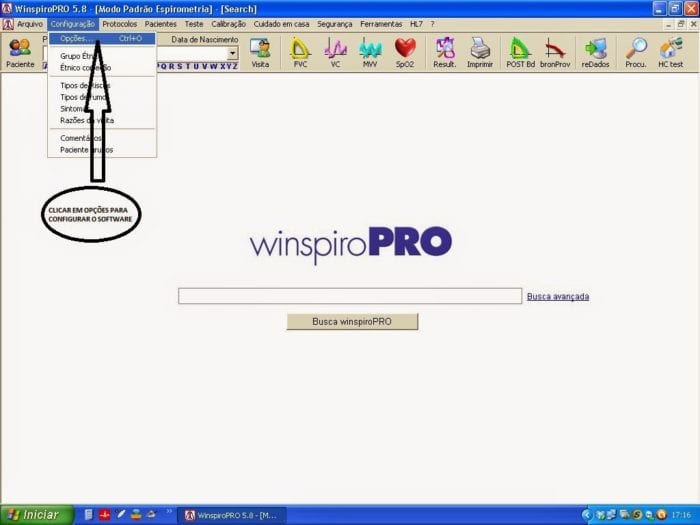Open the Busca avançada link
This screenshot has height=525, width=700.
click(558, 296)
